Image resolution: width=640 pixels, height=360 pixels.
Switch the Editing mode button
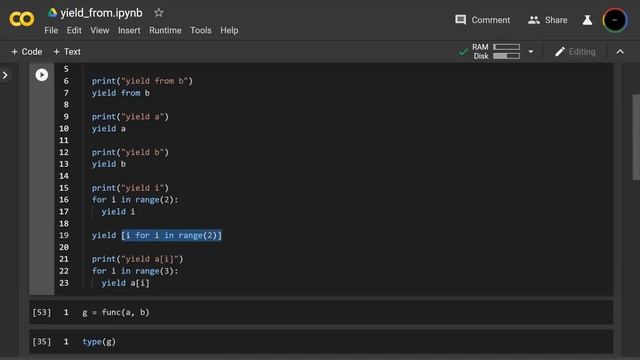coord(575,52)
